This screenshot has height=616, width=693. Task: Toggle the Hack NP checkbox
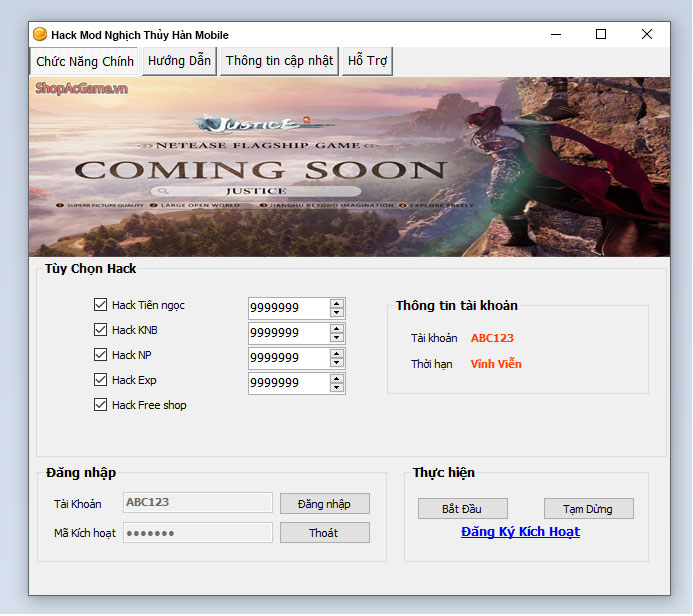100,354
